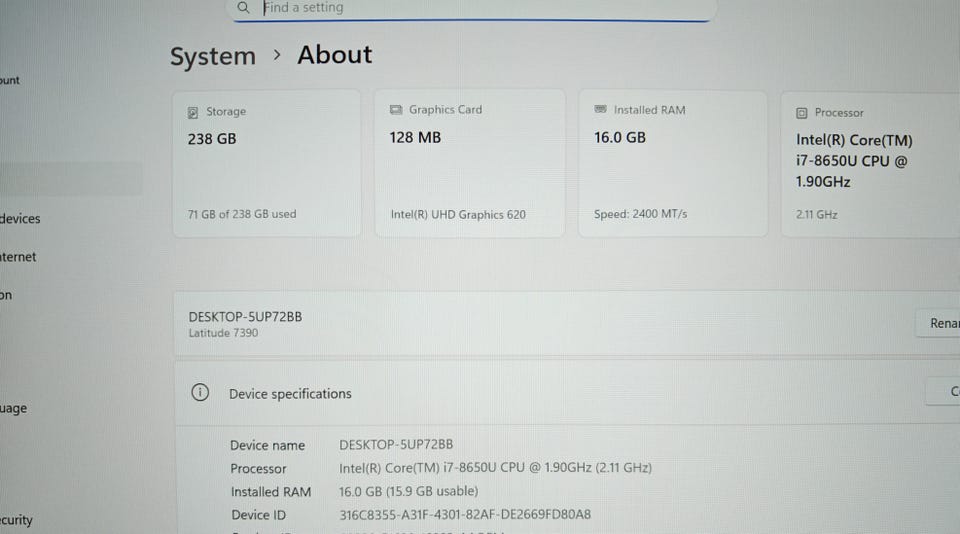Screen dimensions: 960x534
Task: Click the Storage card icon
Action: [193, 112]
